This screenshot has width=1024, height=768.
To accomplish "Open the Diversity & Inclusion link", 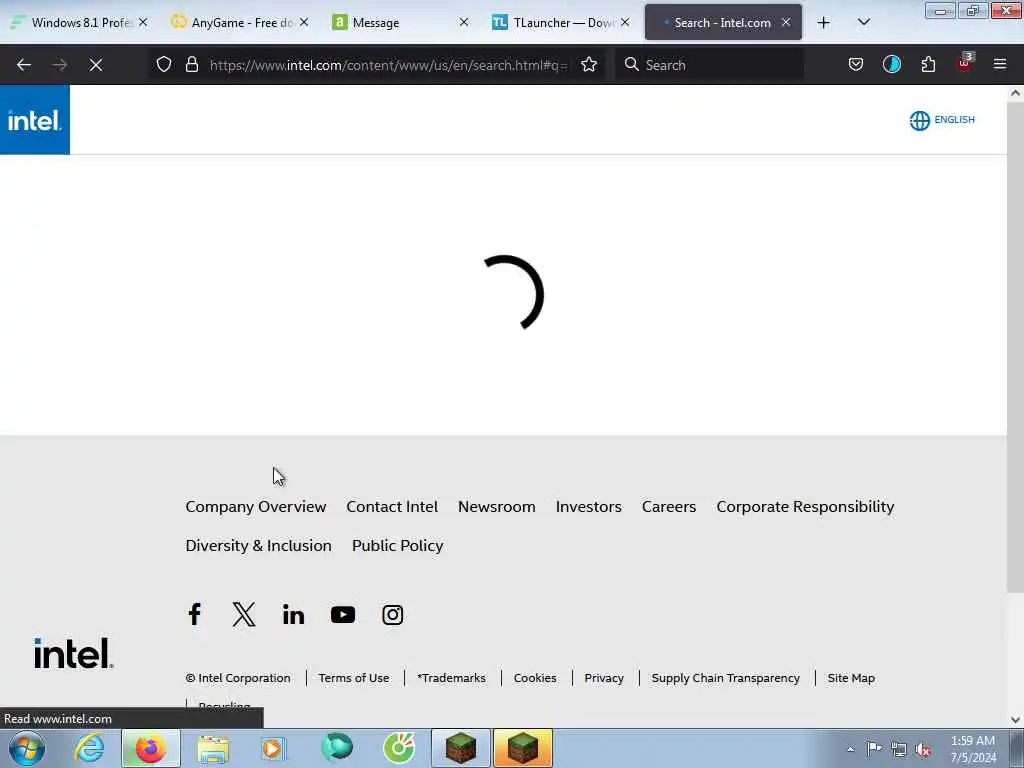I will click(x=258, y=545).
